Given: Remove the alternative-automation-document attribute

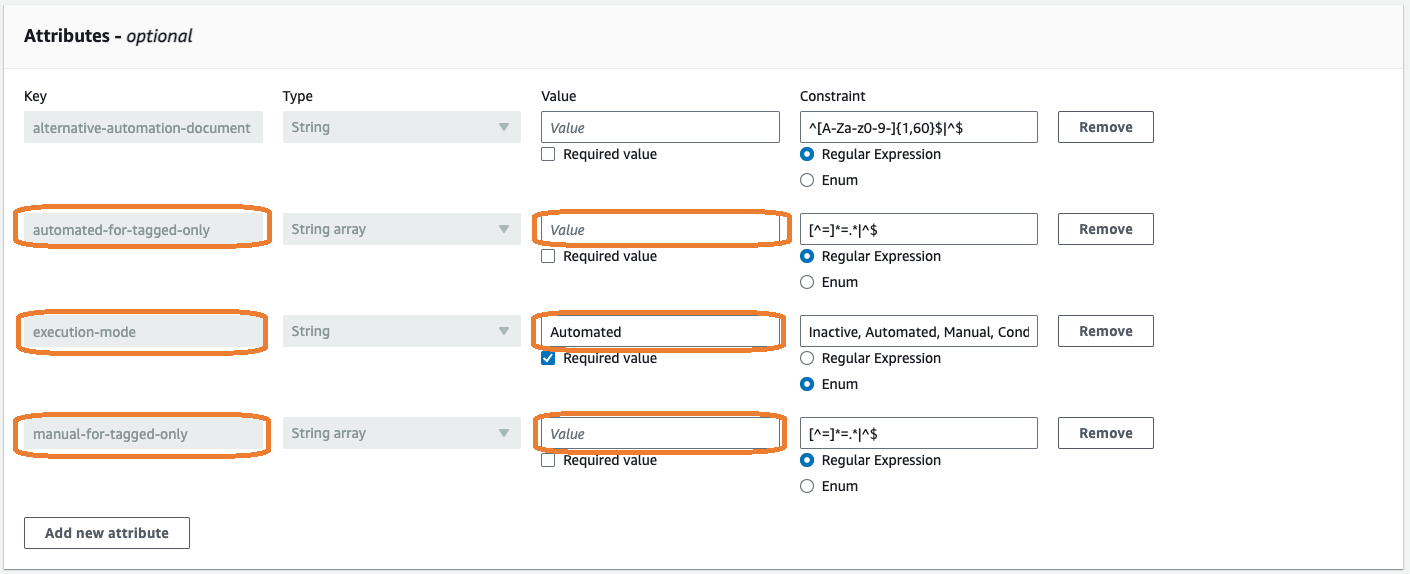Looking at the screenshot, I should pos(1105,127).
